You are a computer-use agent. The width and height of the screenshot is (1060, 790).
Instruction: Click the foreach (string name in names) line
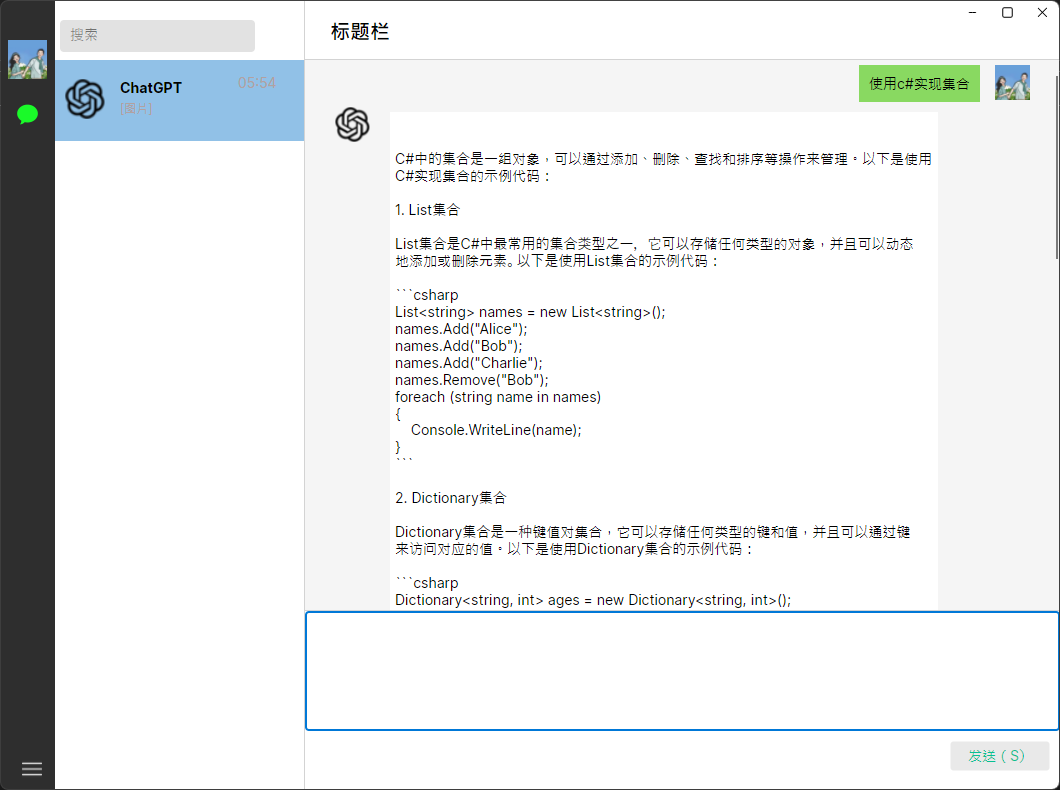498,397
